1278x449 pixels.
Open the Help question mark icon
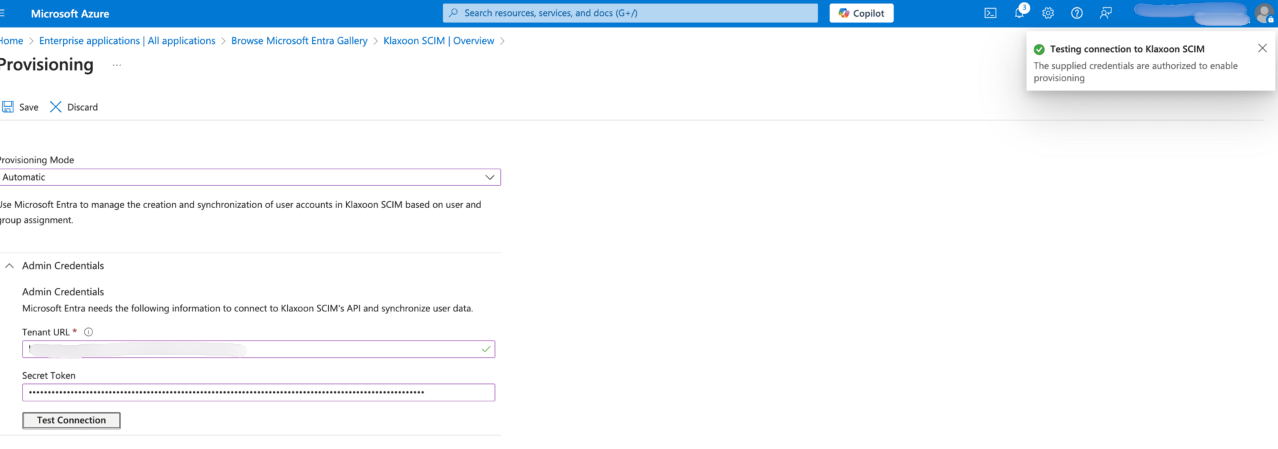pyautogui.click(x=1077, y=13)
